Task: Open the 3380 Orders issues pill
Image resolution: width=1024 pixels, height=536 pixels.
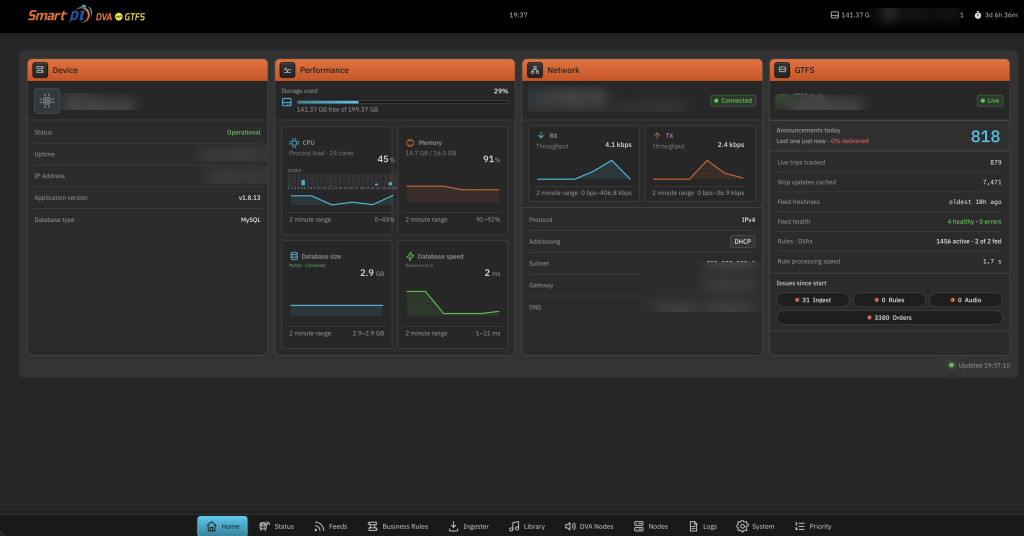Action: (889, 317)
